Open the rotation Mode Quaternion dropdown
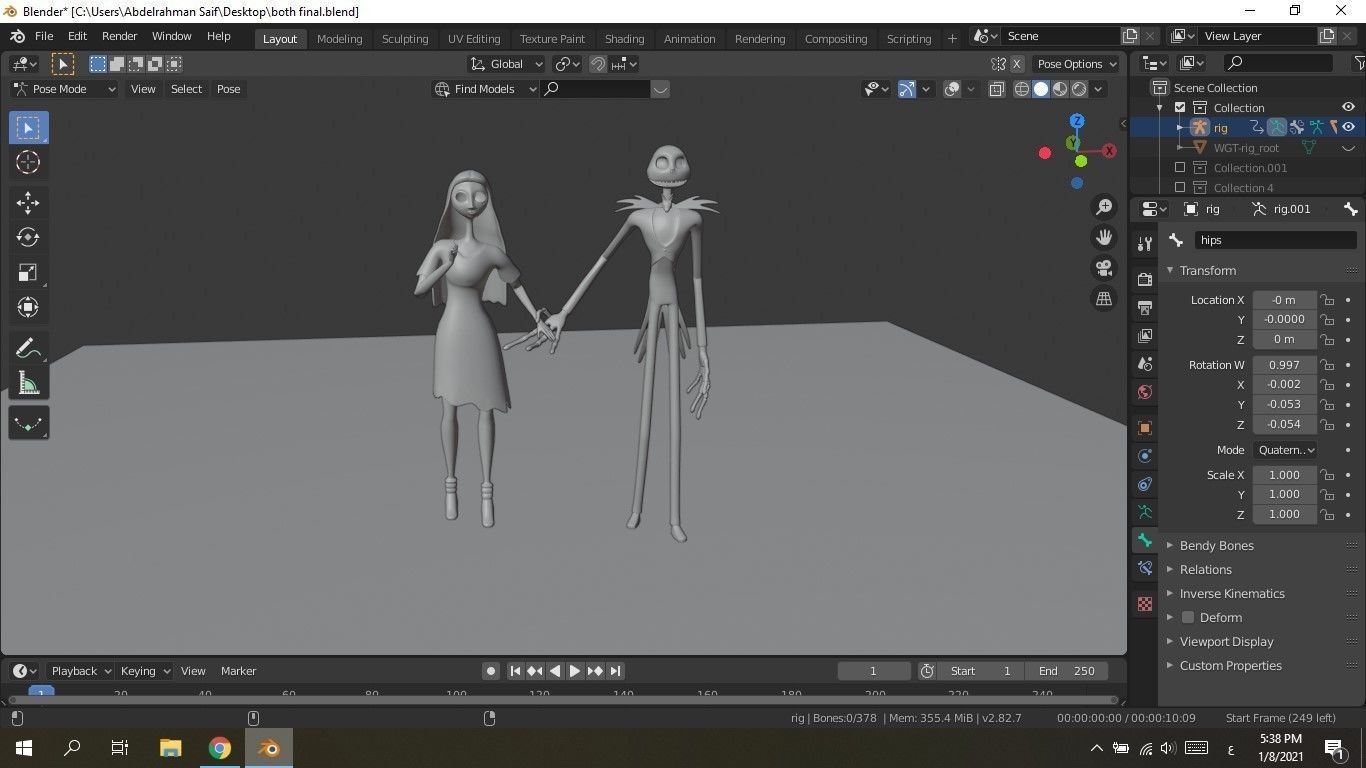This screenshot has height=768, width=1366. (x=1285, y=450)
